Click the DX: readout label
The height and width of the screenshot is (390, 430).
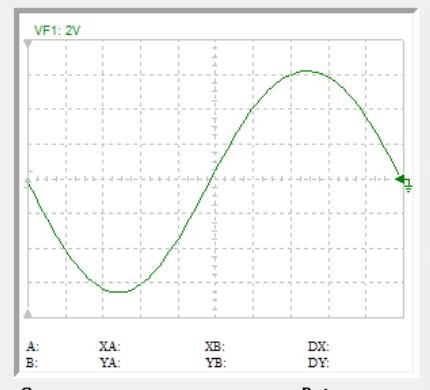click(x=318, y=347)
